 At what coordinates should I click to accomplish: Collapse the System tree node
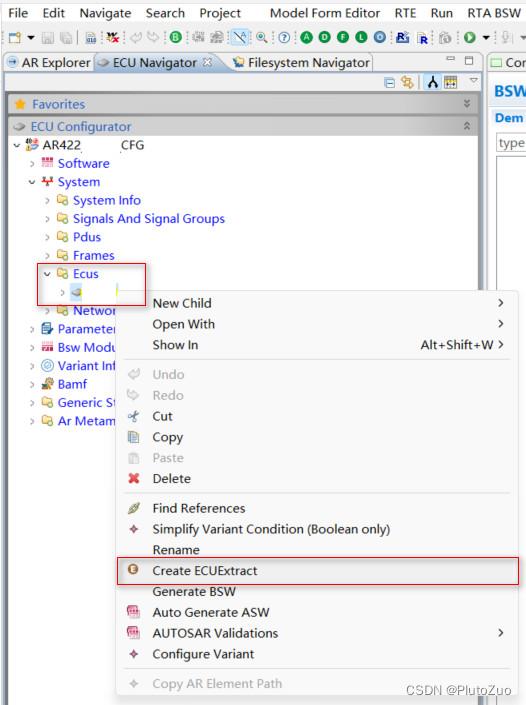(x=32, y=182)
